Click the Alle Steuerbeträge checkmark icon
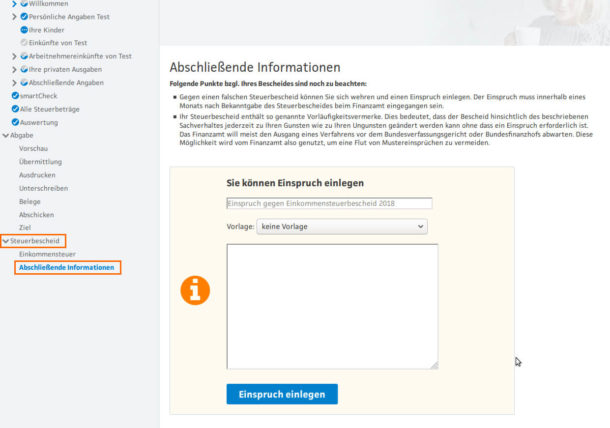This screenshot has width=610, height=428. point(15,108)
